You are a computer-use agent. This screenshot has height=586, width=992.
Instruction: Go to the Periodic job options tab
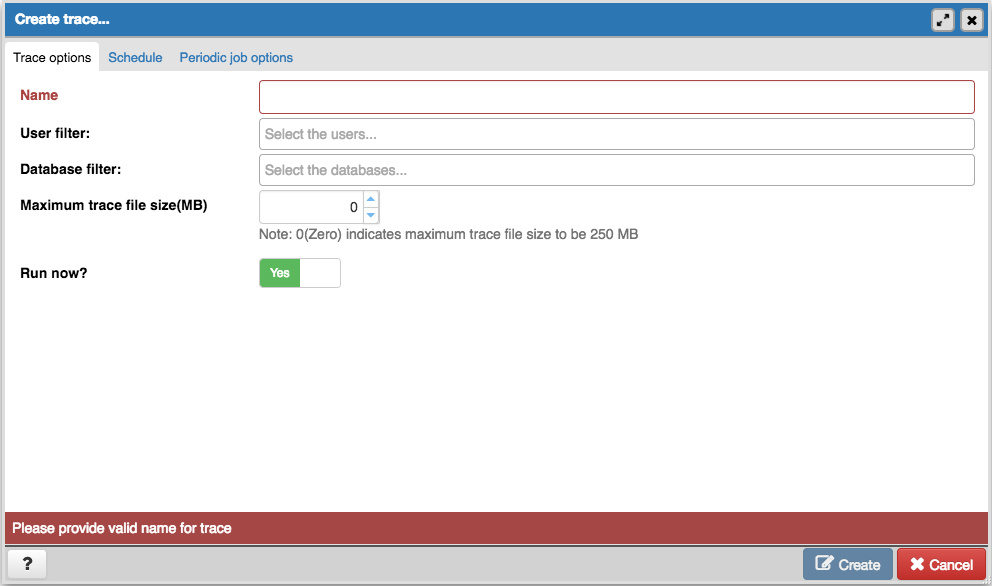(236, 58)
